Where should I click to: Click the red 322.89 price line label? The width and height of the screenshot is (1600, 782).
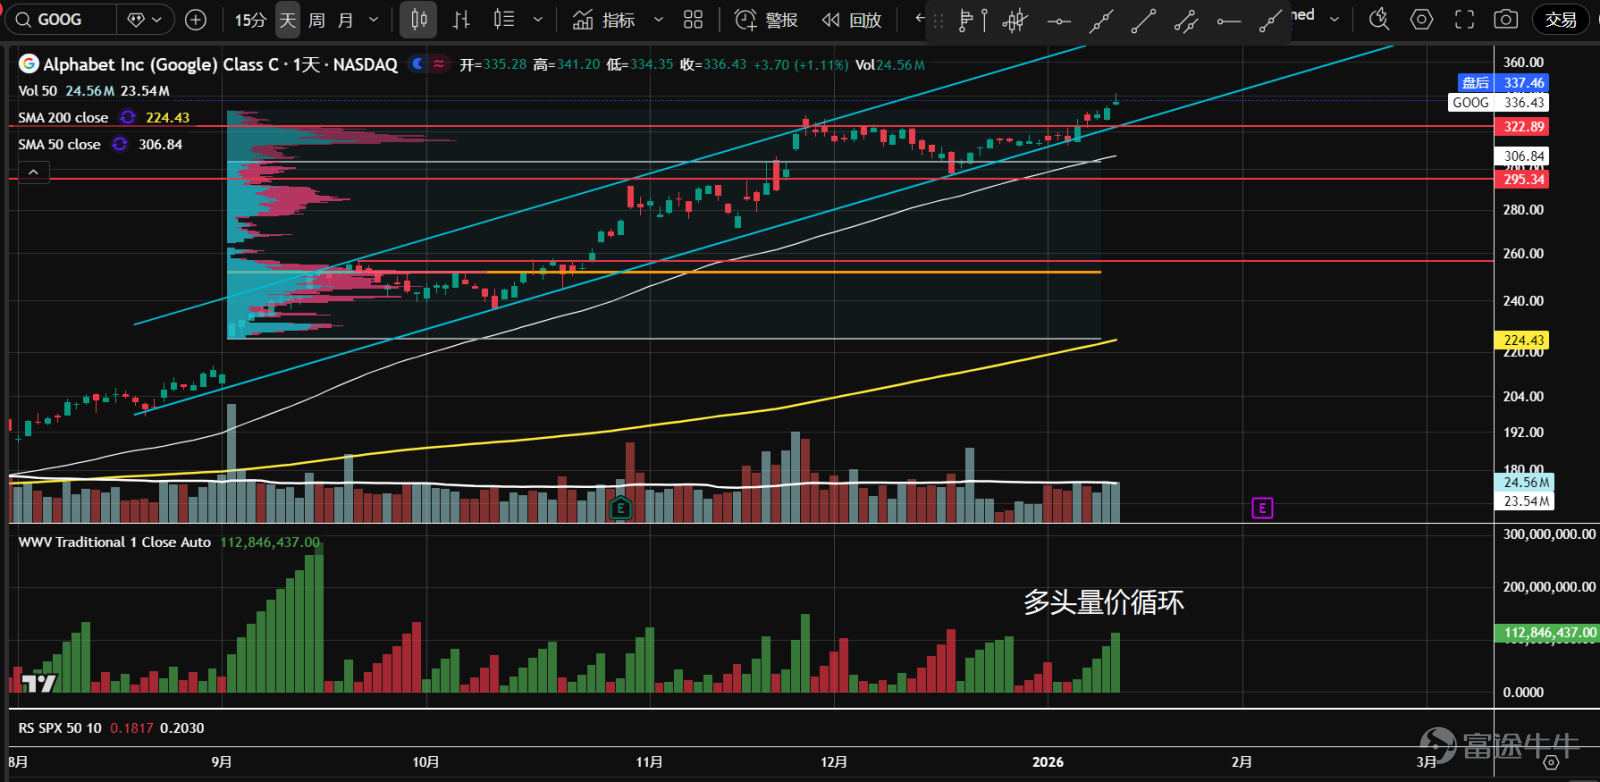click(x=1523, y=127)
